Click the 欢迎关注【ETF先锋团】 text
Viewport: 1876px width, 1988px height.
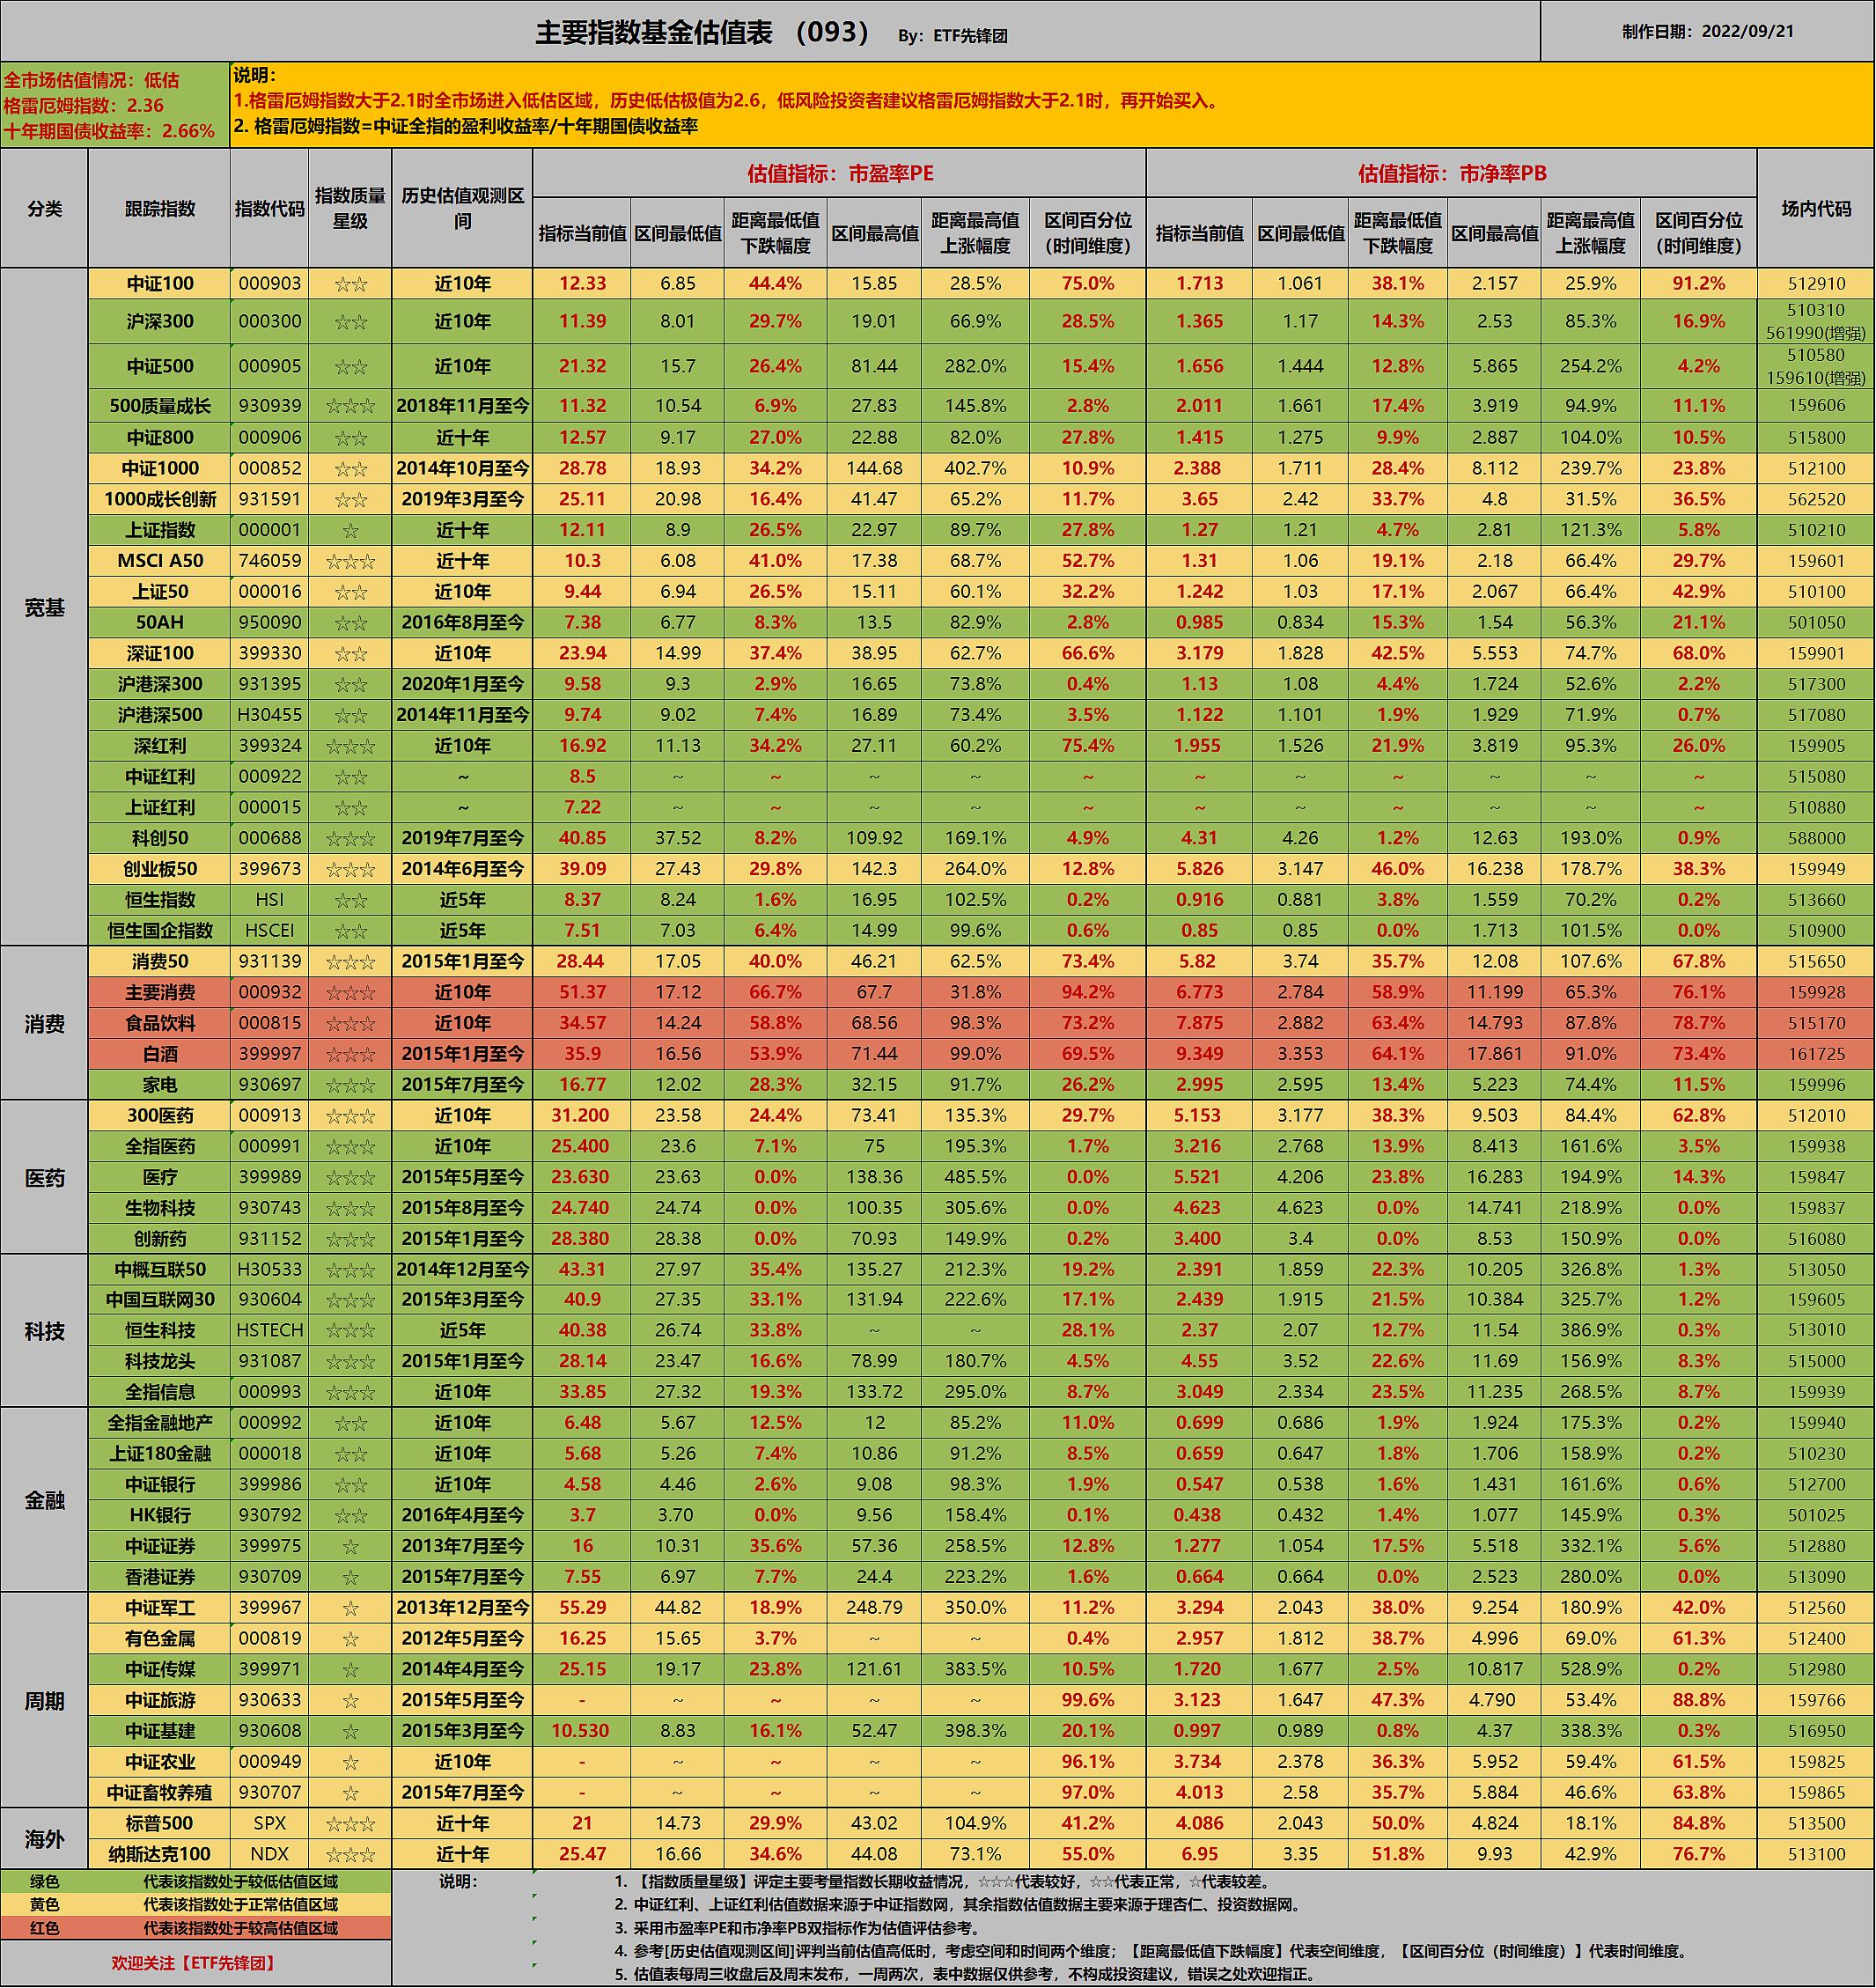(194, 1962)
